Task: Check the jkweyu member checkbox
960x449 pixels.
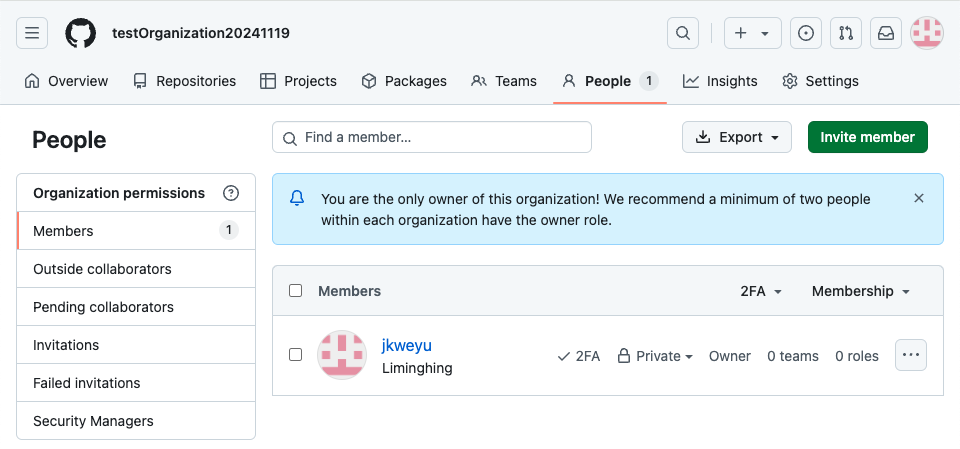Action: [295, 355]
